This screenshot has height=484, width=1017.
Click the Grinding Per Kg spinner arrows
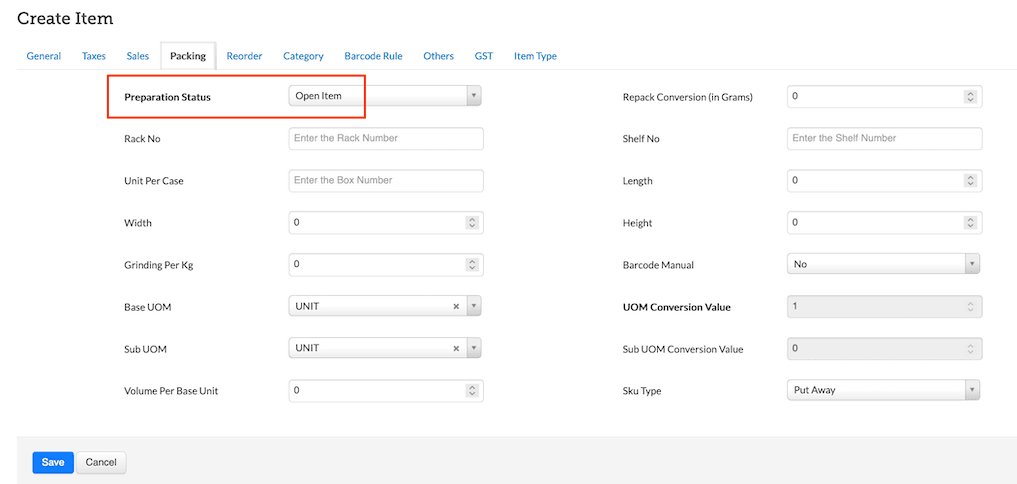(x=473, y=264)
